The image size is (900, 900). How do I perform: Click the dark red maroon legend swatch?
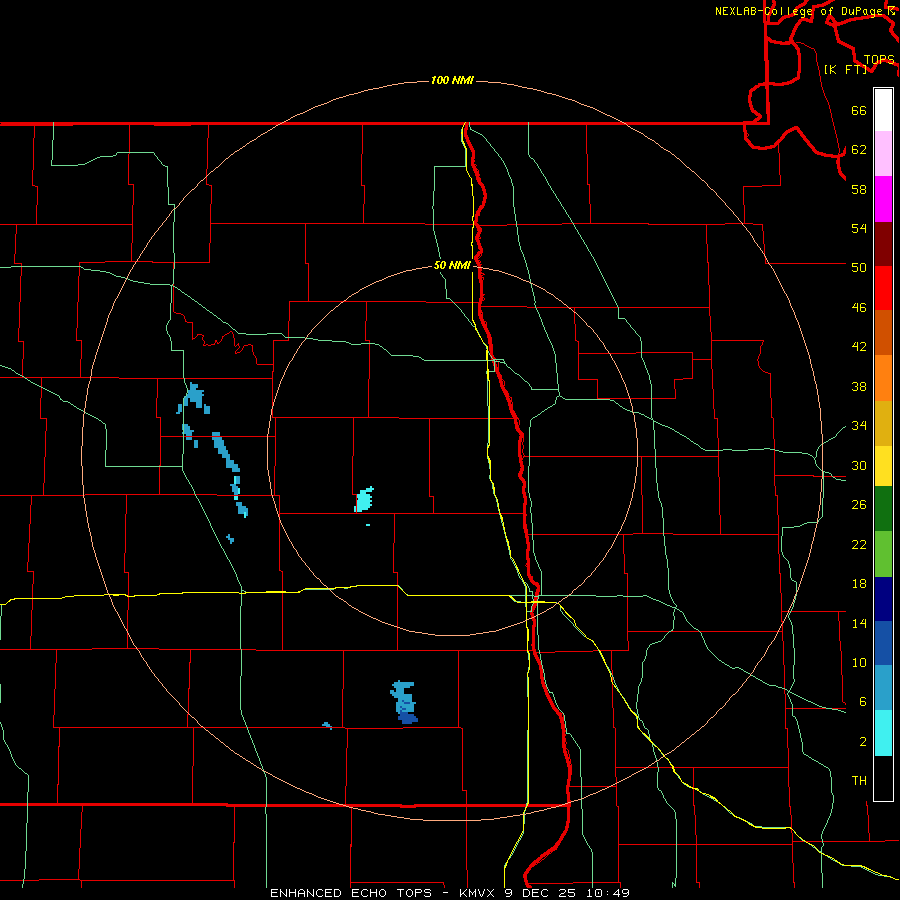pos(883,244)
